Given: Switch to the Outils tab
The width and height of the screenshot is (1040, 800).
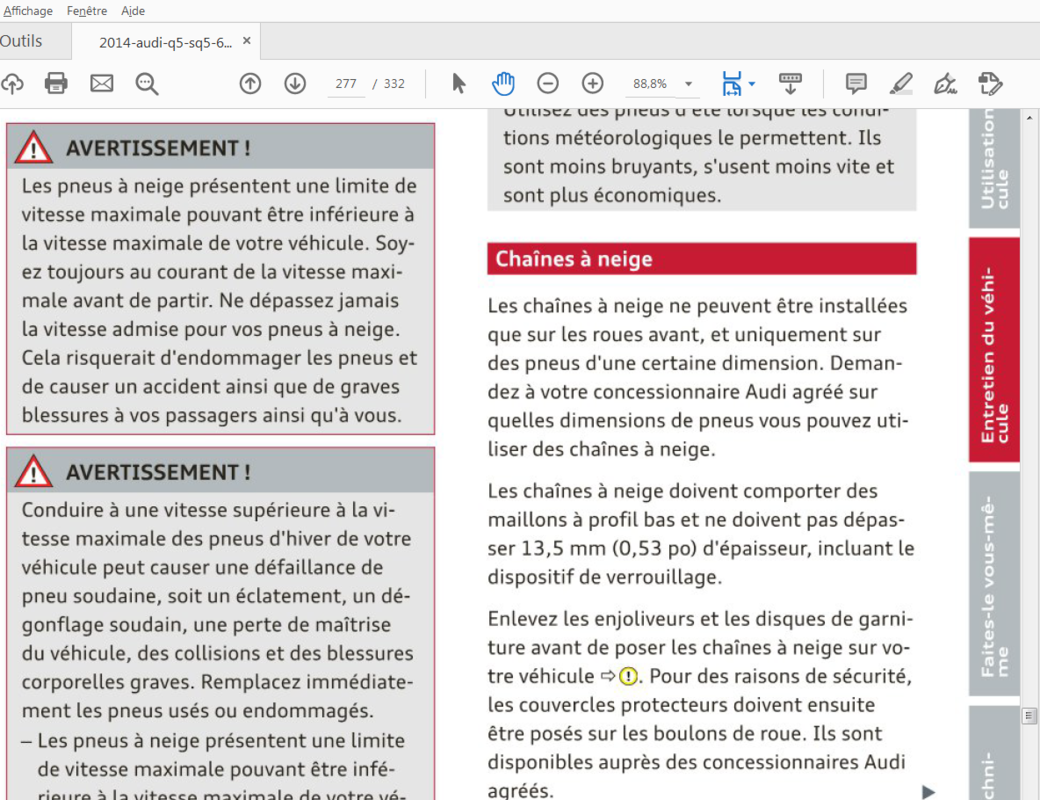Looking at the screenshot, I should click(x=22, y=42).
